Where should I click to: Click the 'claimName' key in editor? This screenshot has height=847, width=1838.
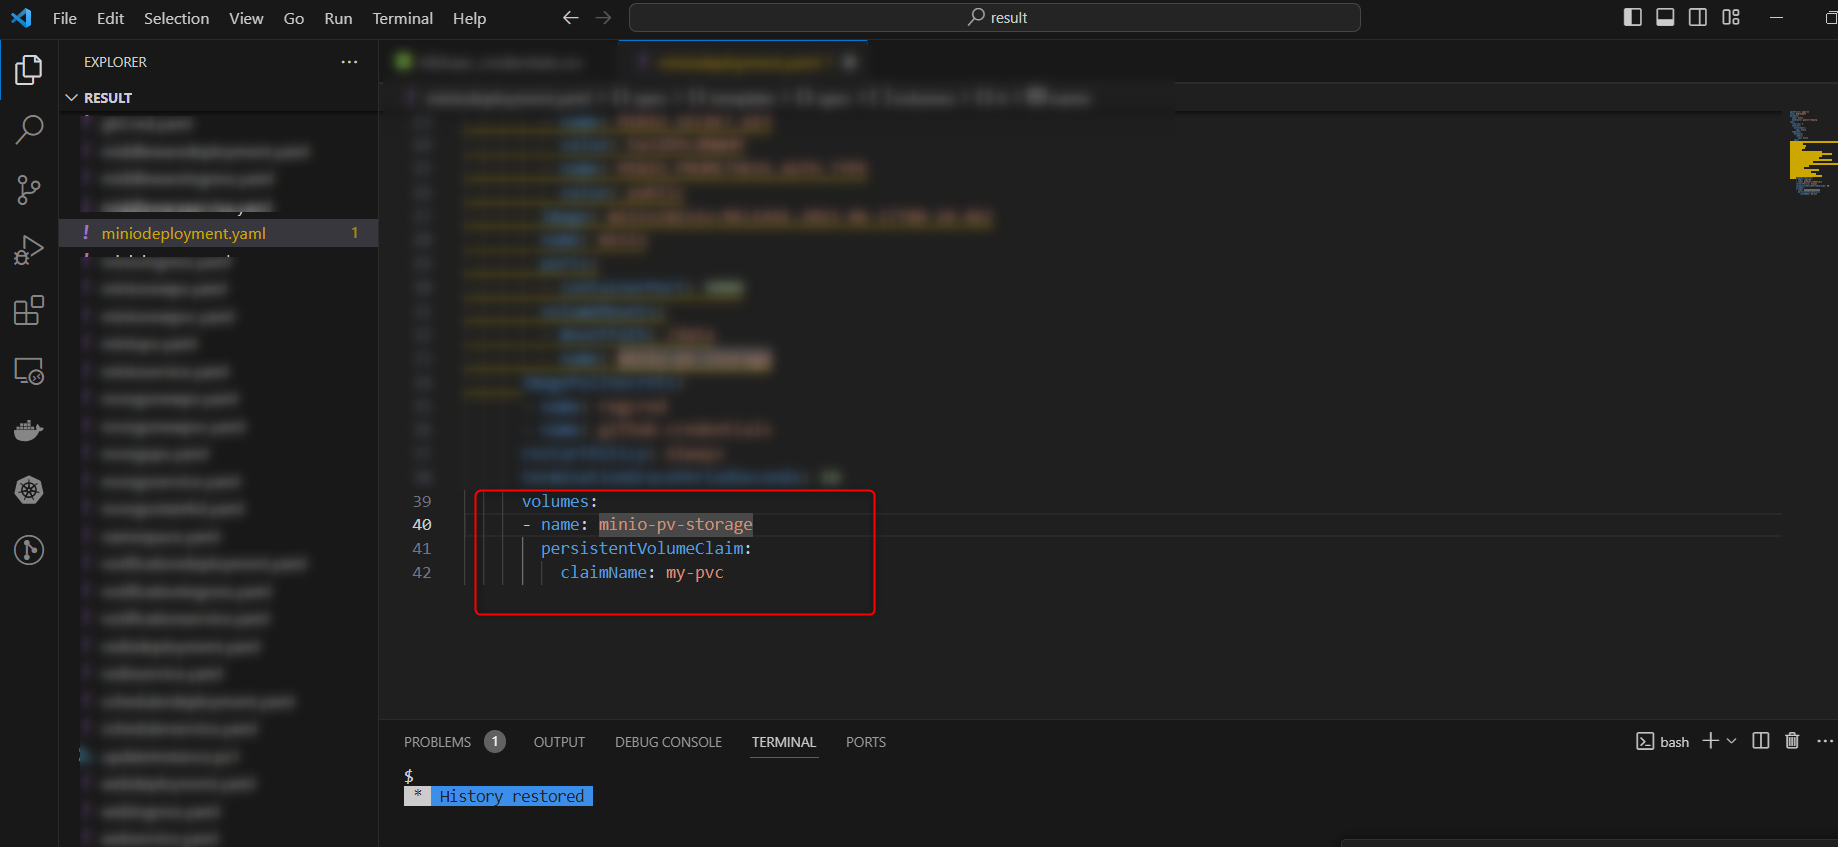pos(603,572)
